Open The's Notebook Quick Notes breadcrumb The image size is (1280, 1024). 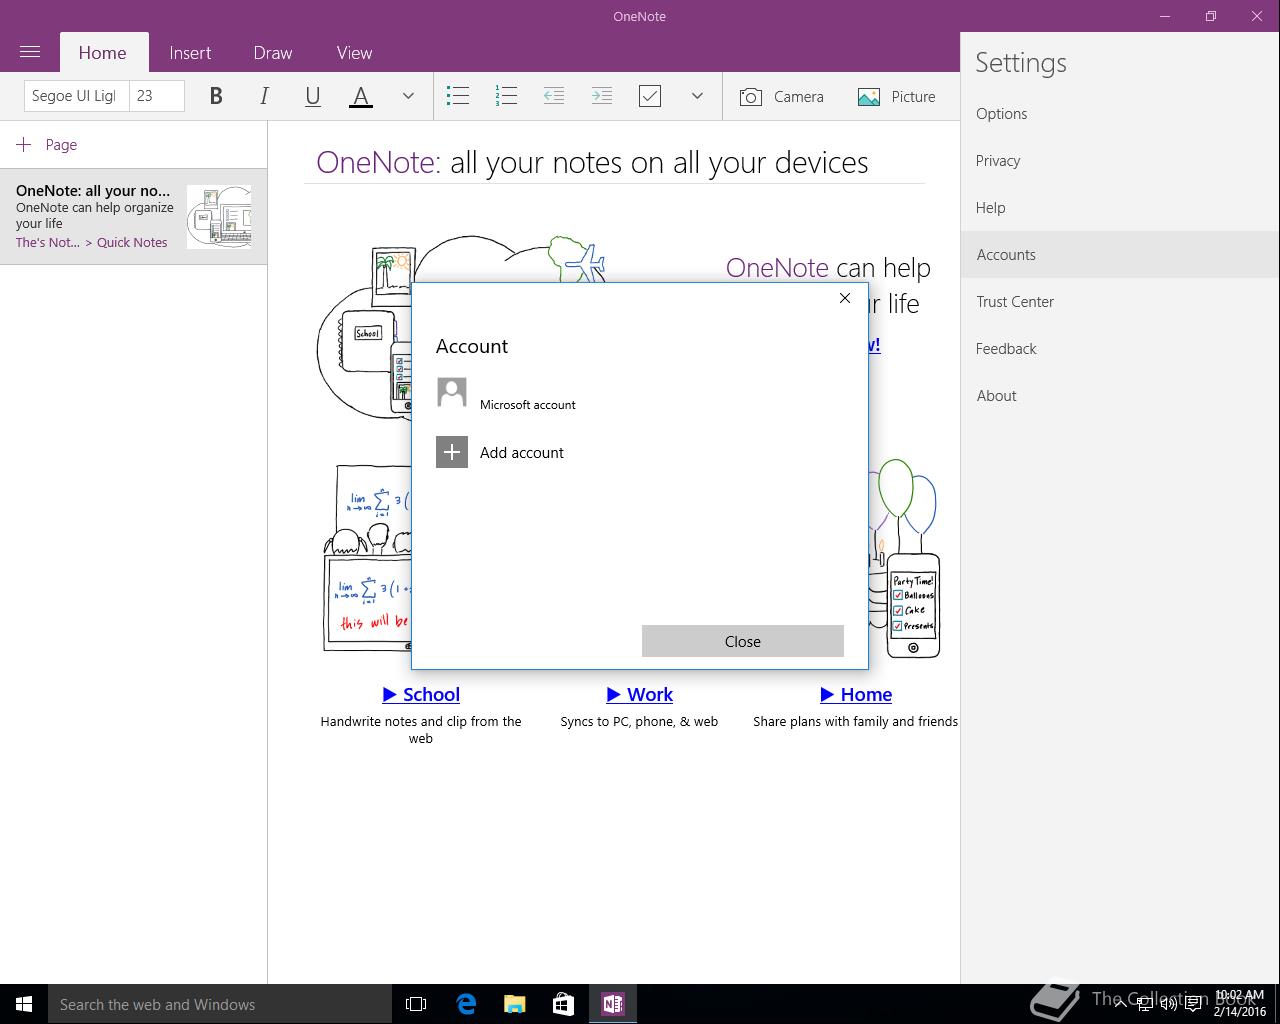point(92,242)
